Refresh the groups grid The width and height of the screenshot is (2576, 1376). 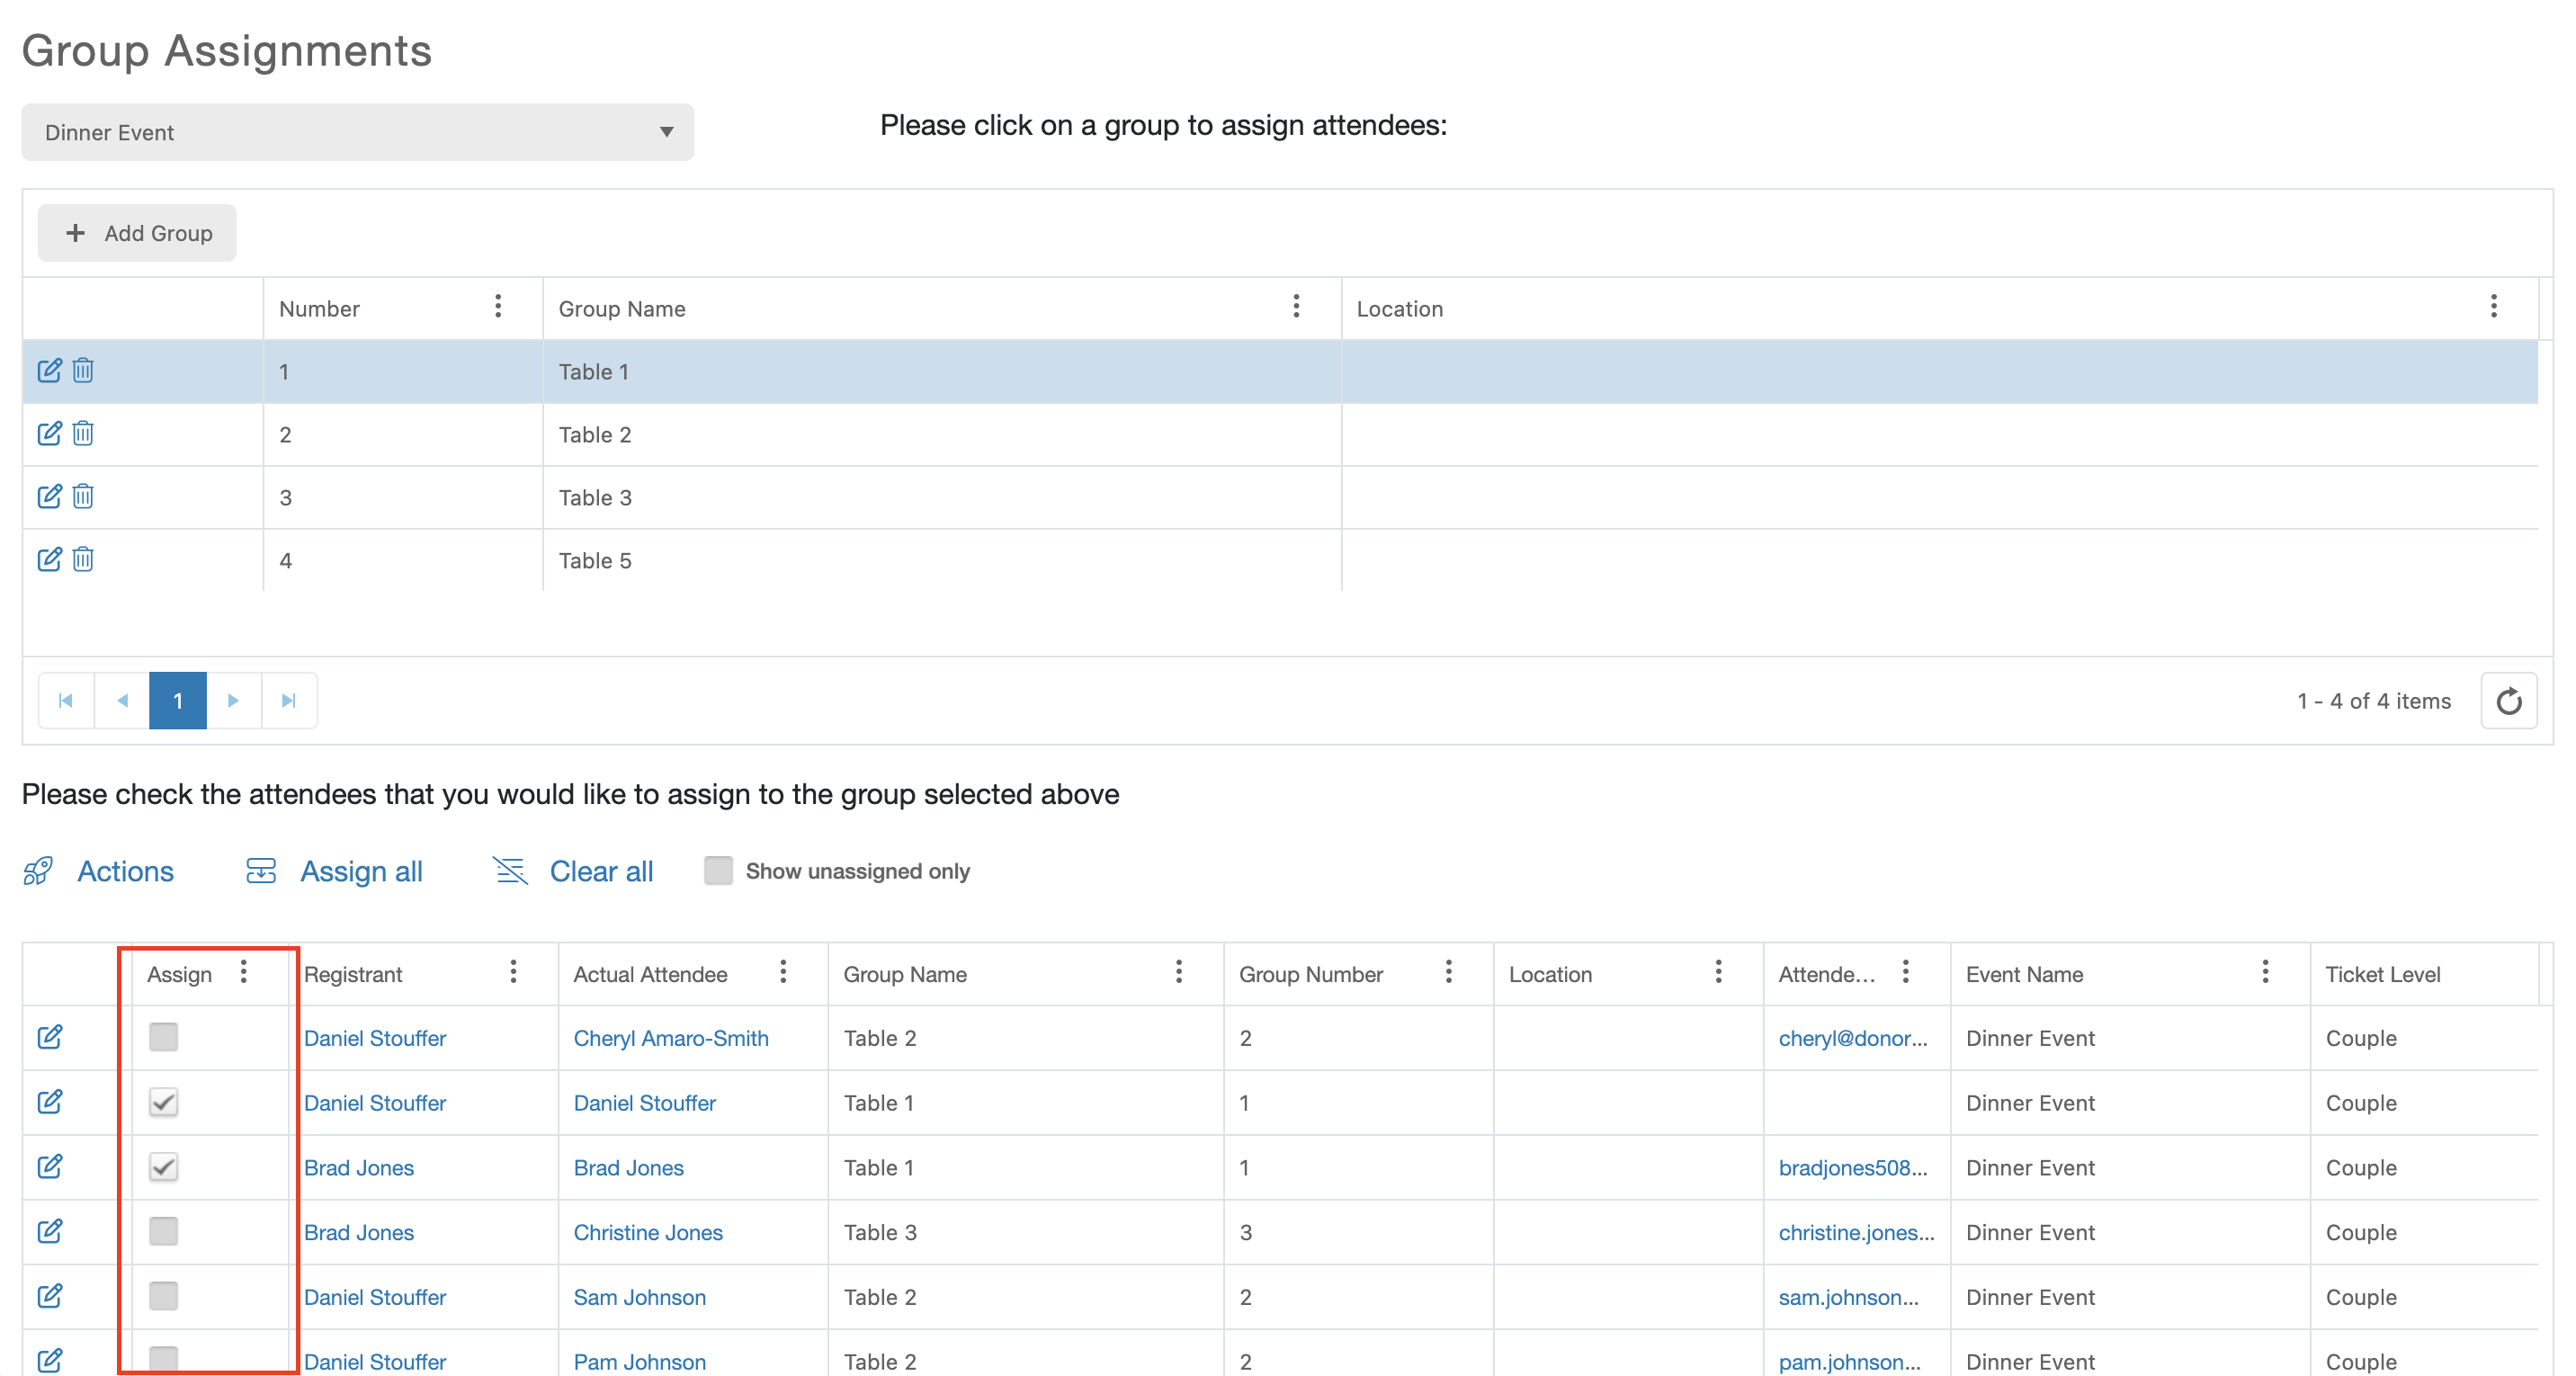(x=2508, y=701)
